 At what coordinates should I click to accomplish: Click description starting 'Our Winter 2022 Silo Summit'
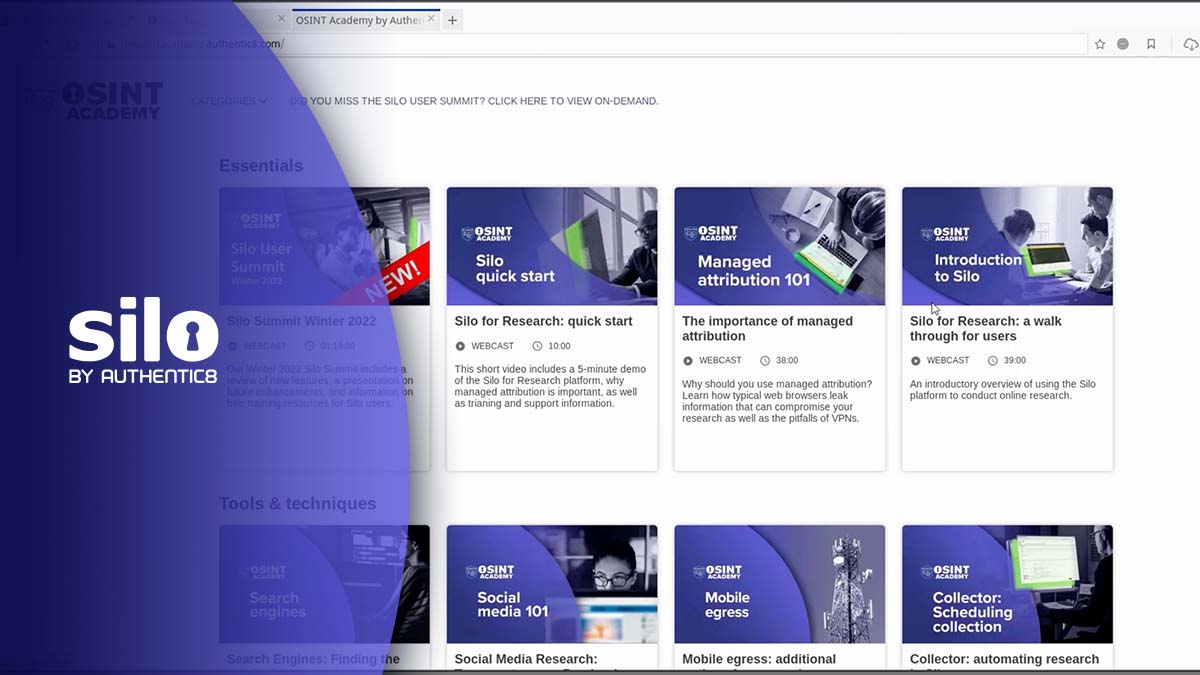click(320, 386)
